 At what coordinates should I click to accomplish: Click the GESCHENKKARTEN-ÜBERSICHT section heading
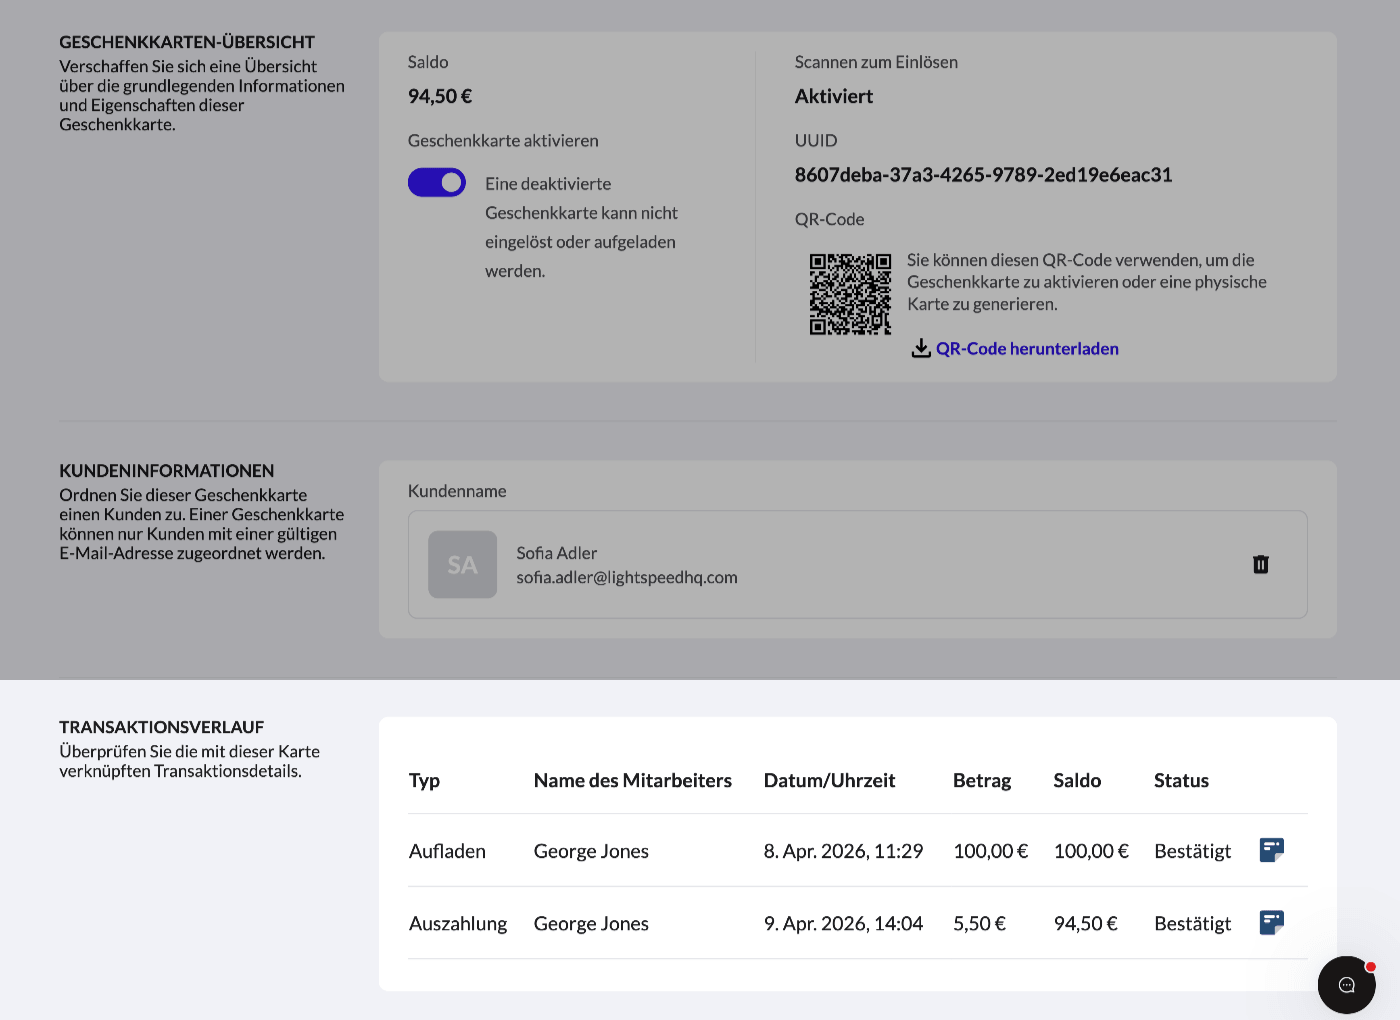pyautogui.click(x=187, y=42)
